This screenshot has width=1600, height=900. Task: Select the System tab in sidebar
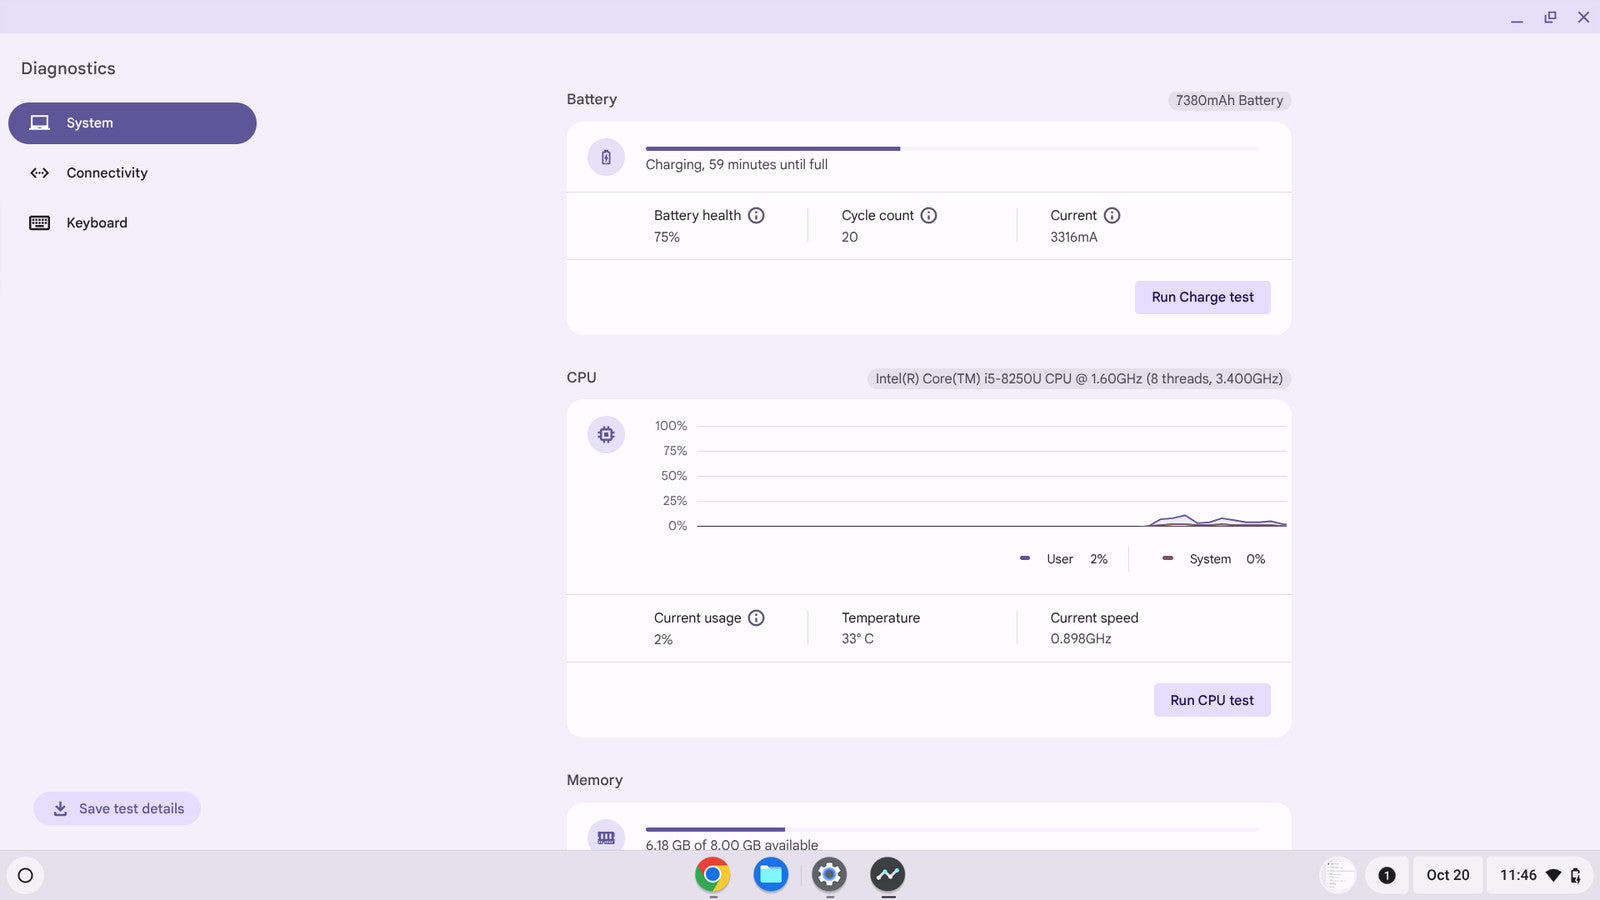[132, 123]
